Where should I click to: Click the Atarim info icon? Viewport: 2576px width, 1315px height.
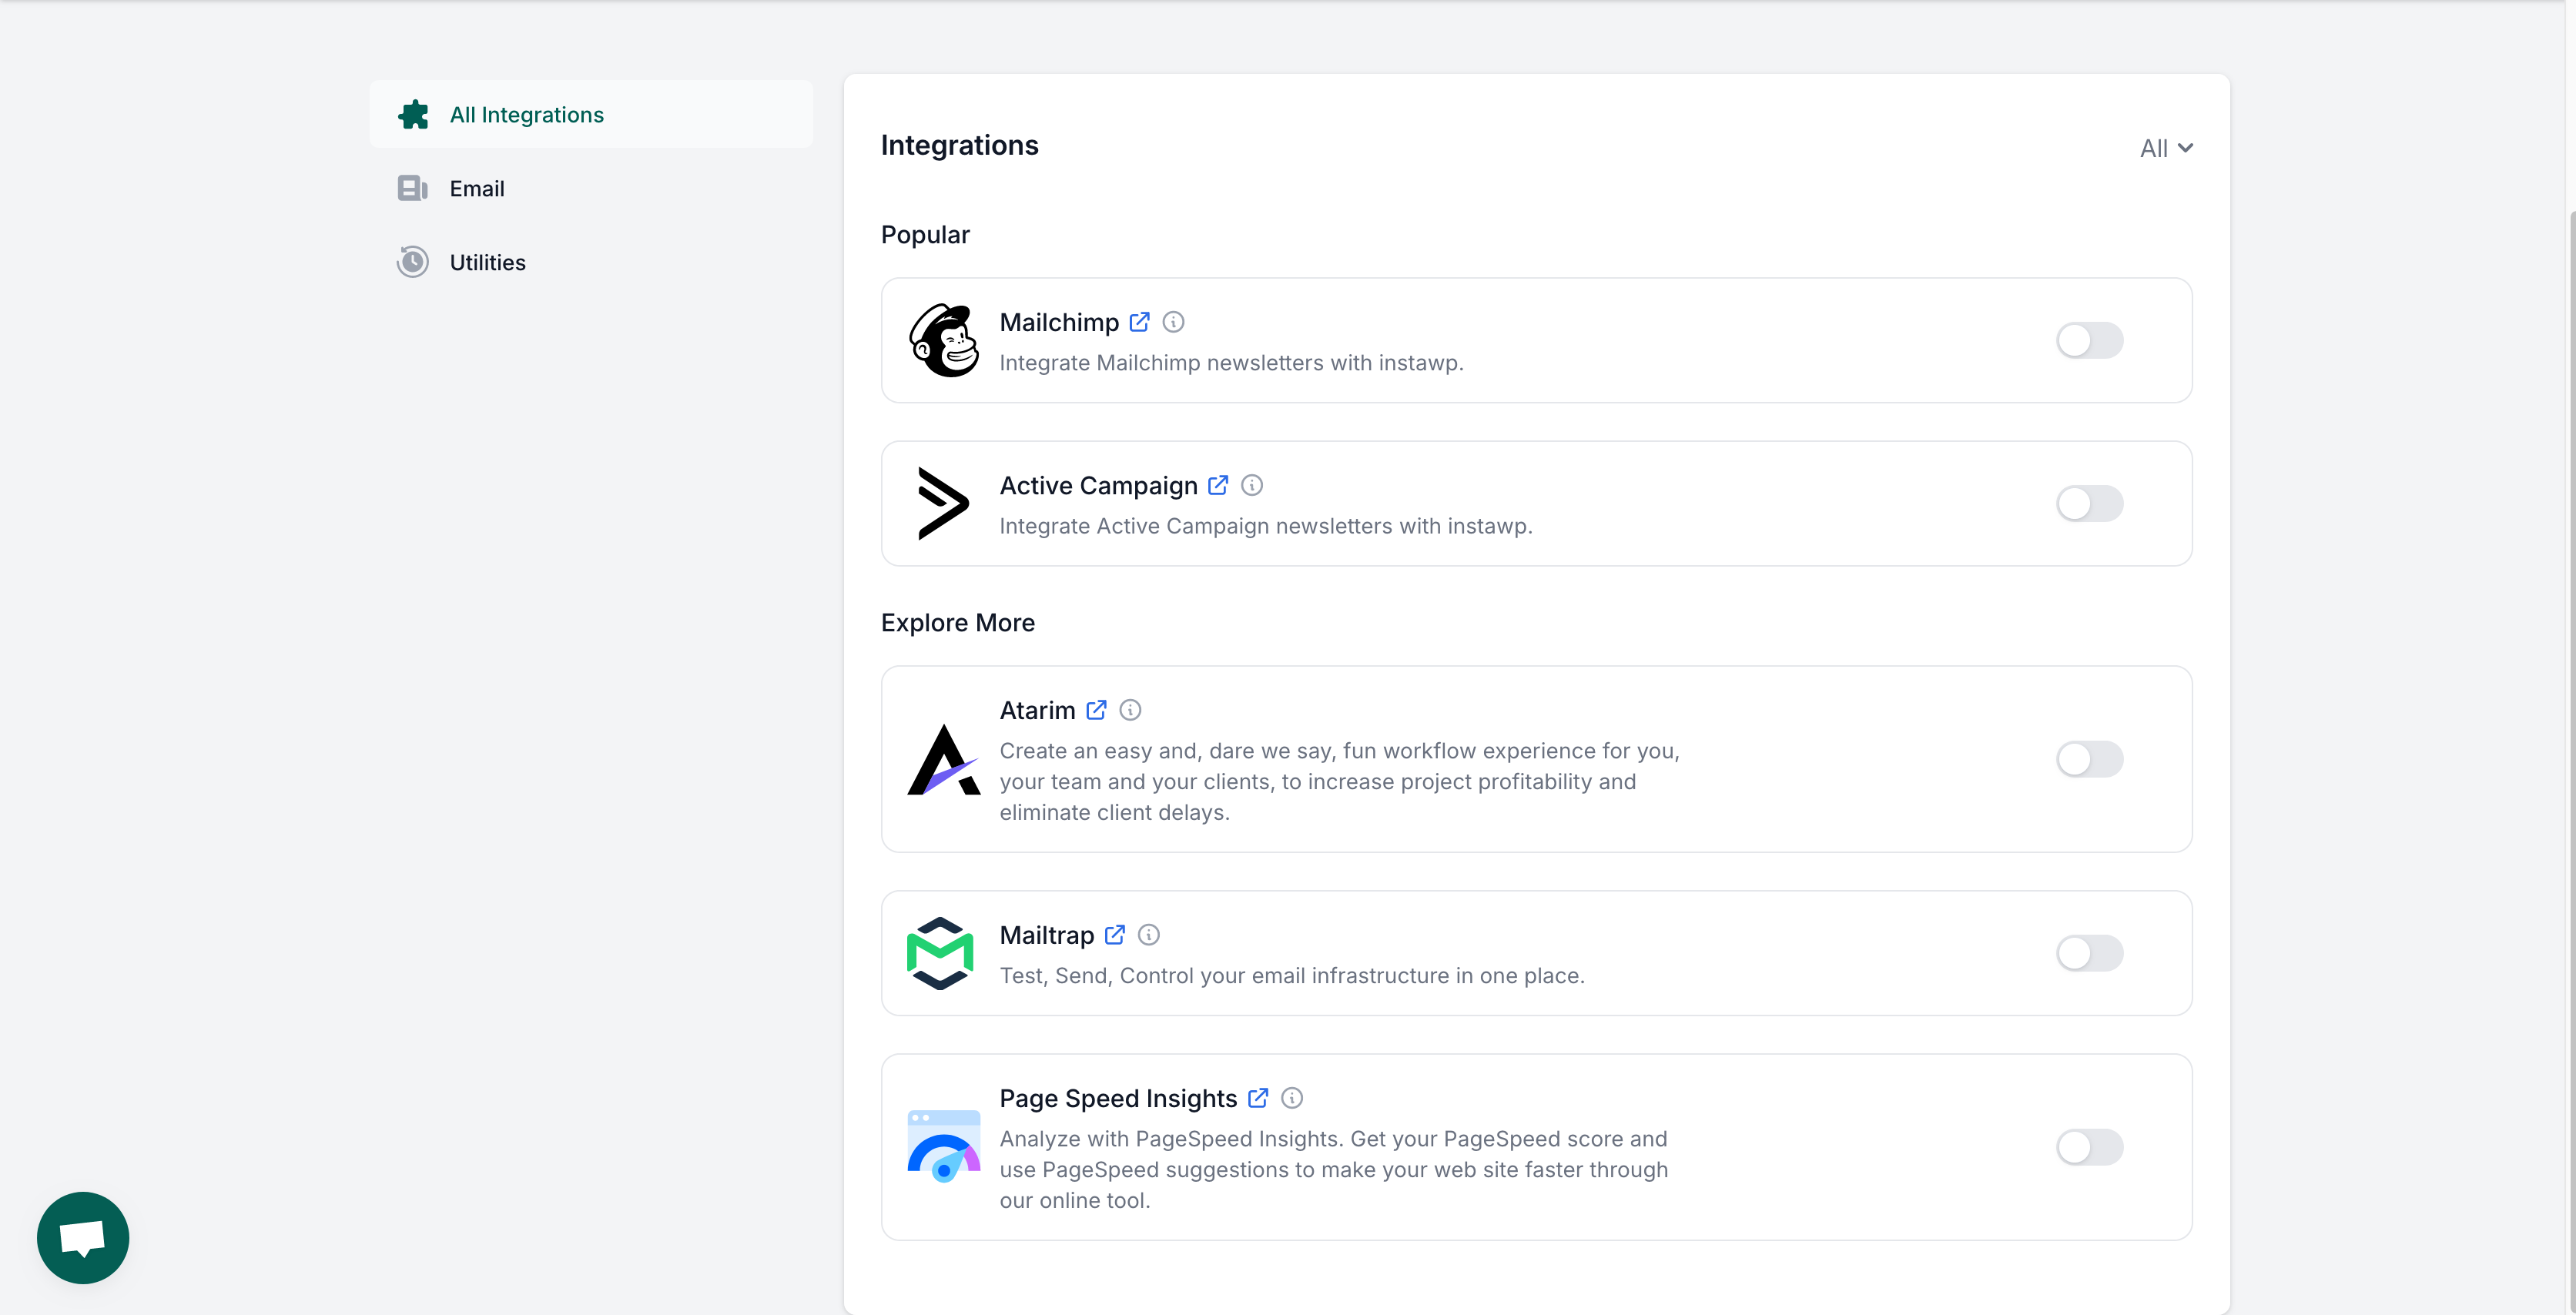click(x=1130, y=710)
